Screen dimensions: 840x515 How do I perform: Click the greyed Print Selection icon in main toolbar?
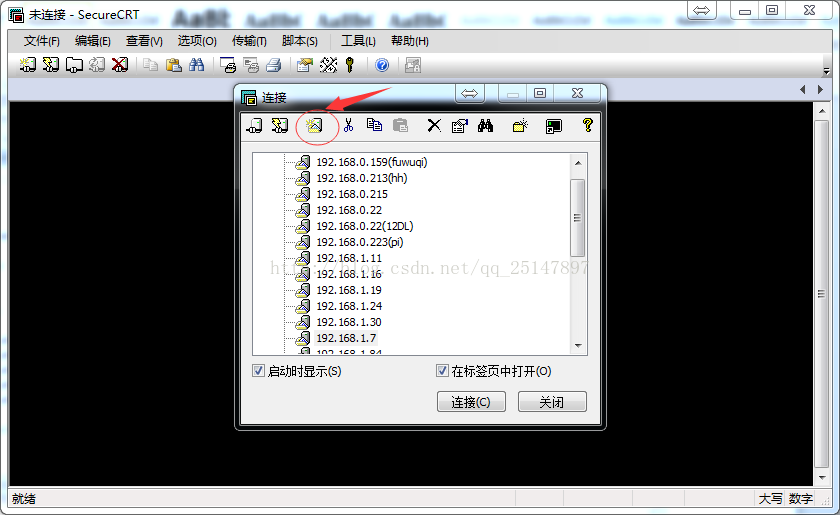(251, 65)
